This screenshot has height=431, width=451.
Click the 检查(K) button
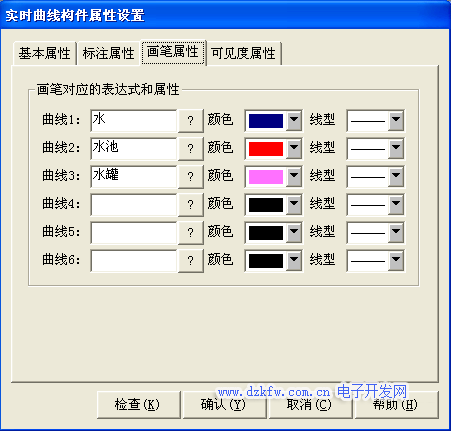coord(138,405)
